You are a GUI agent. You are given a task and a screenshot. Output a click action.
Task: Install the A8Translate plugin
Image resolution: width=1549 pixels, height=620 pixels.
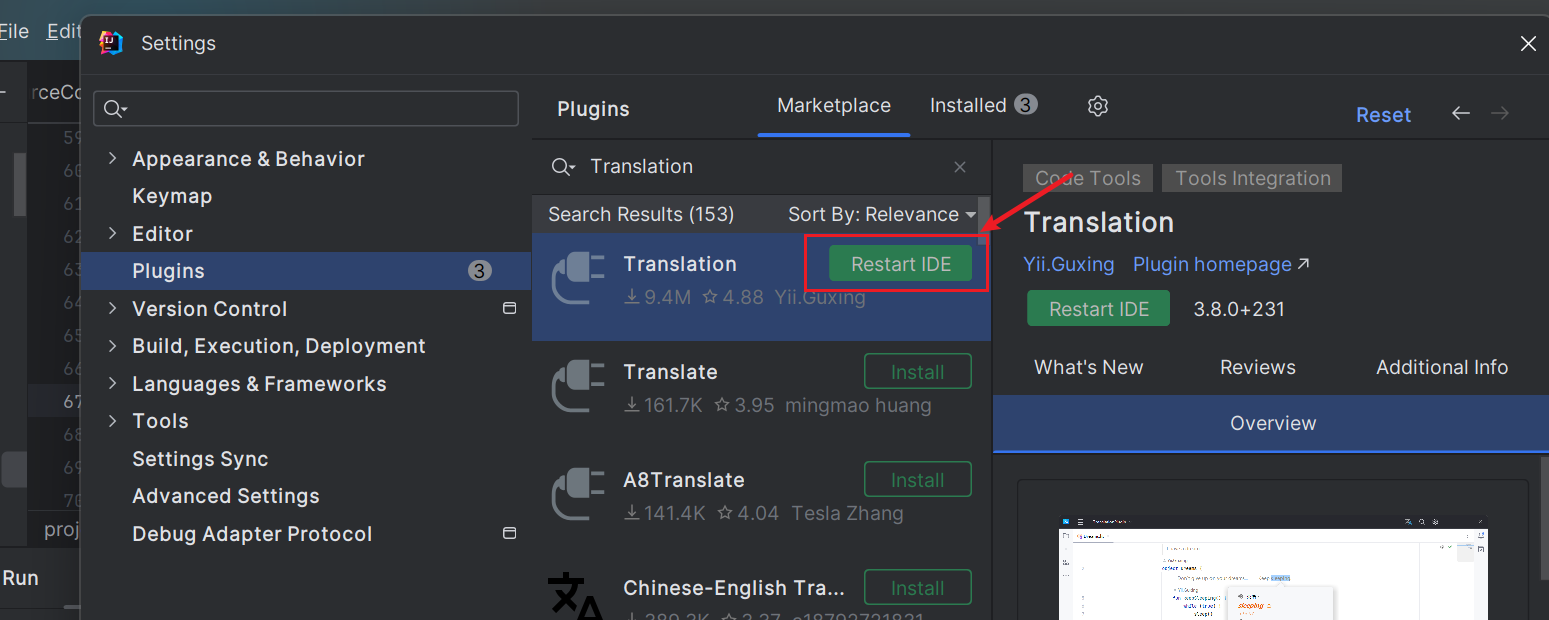917,480
